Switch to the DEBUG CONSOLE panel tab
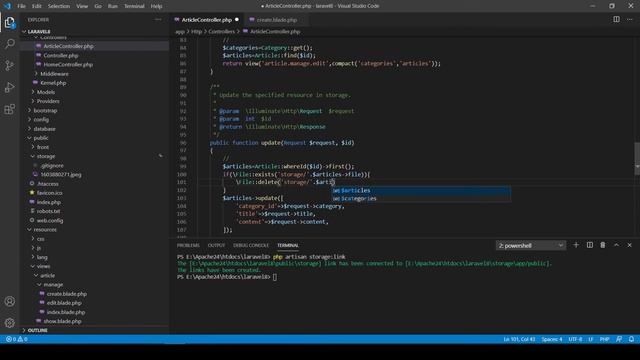 [251, 245]
